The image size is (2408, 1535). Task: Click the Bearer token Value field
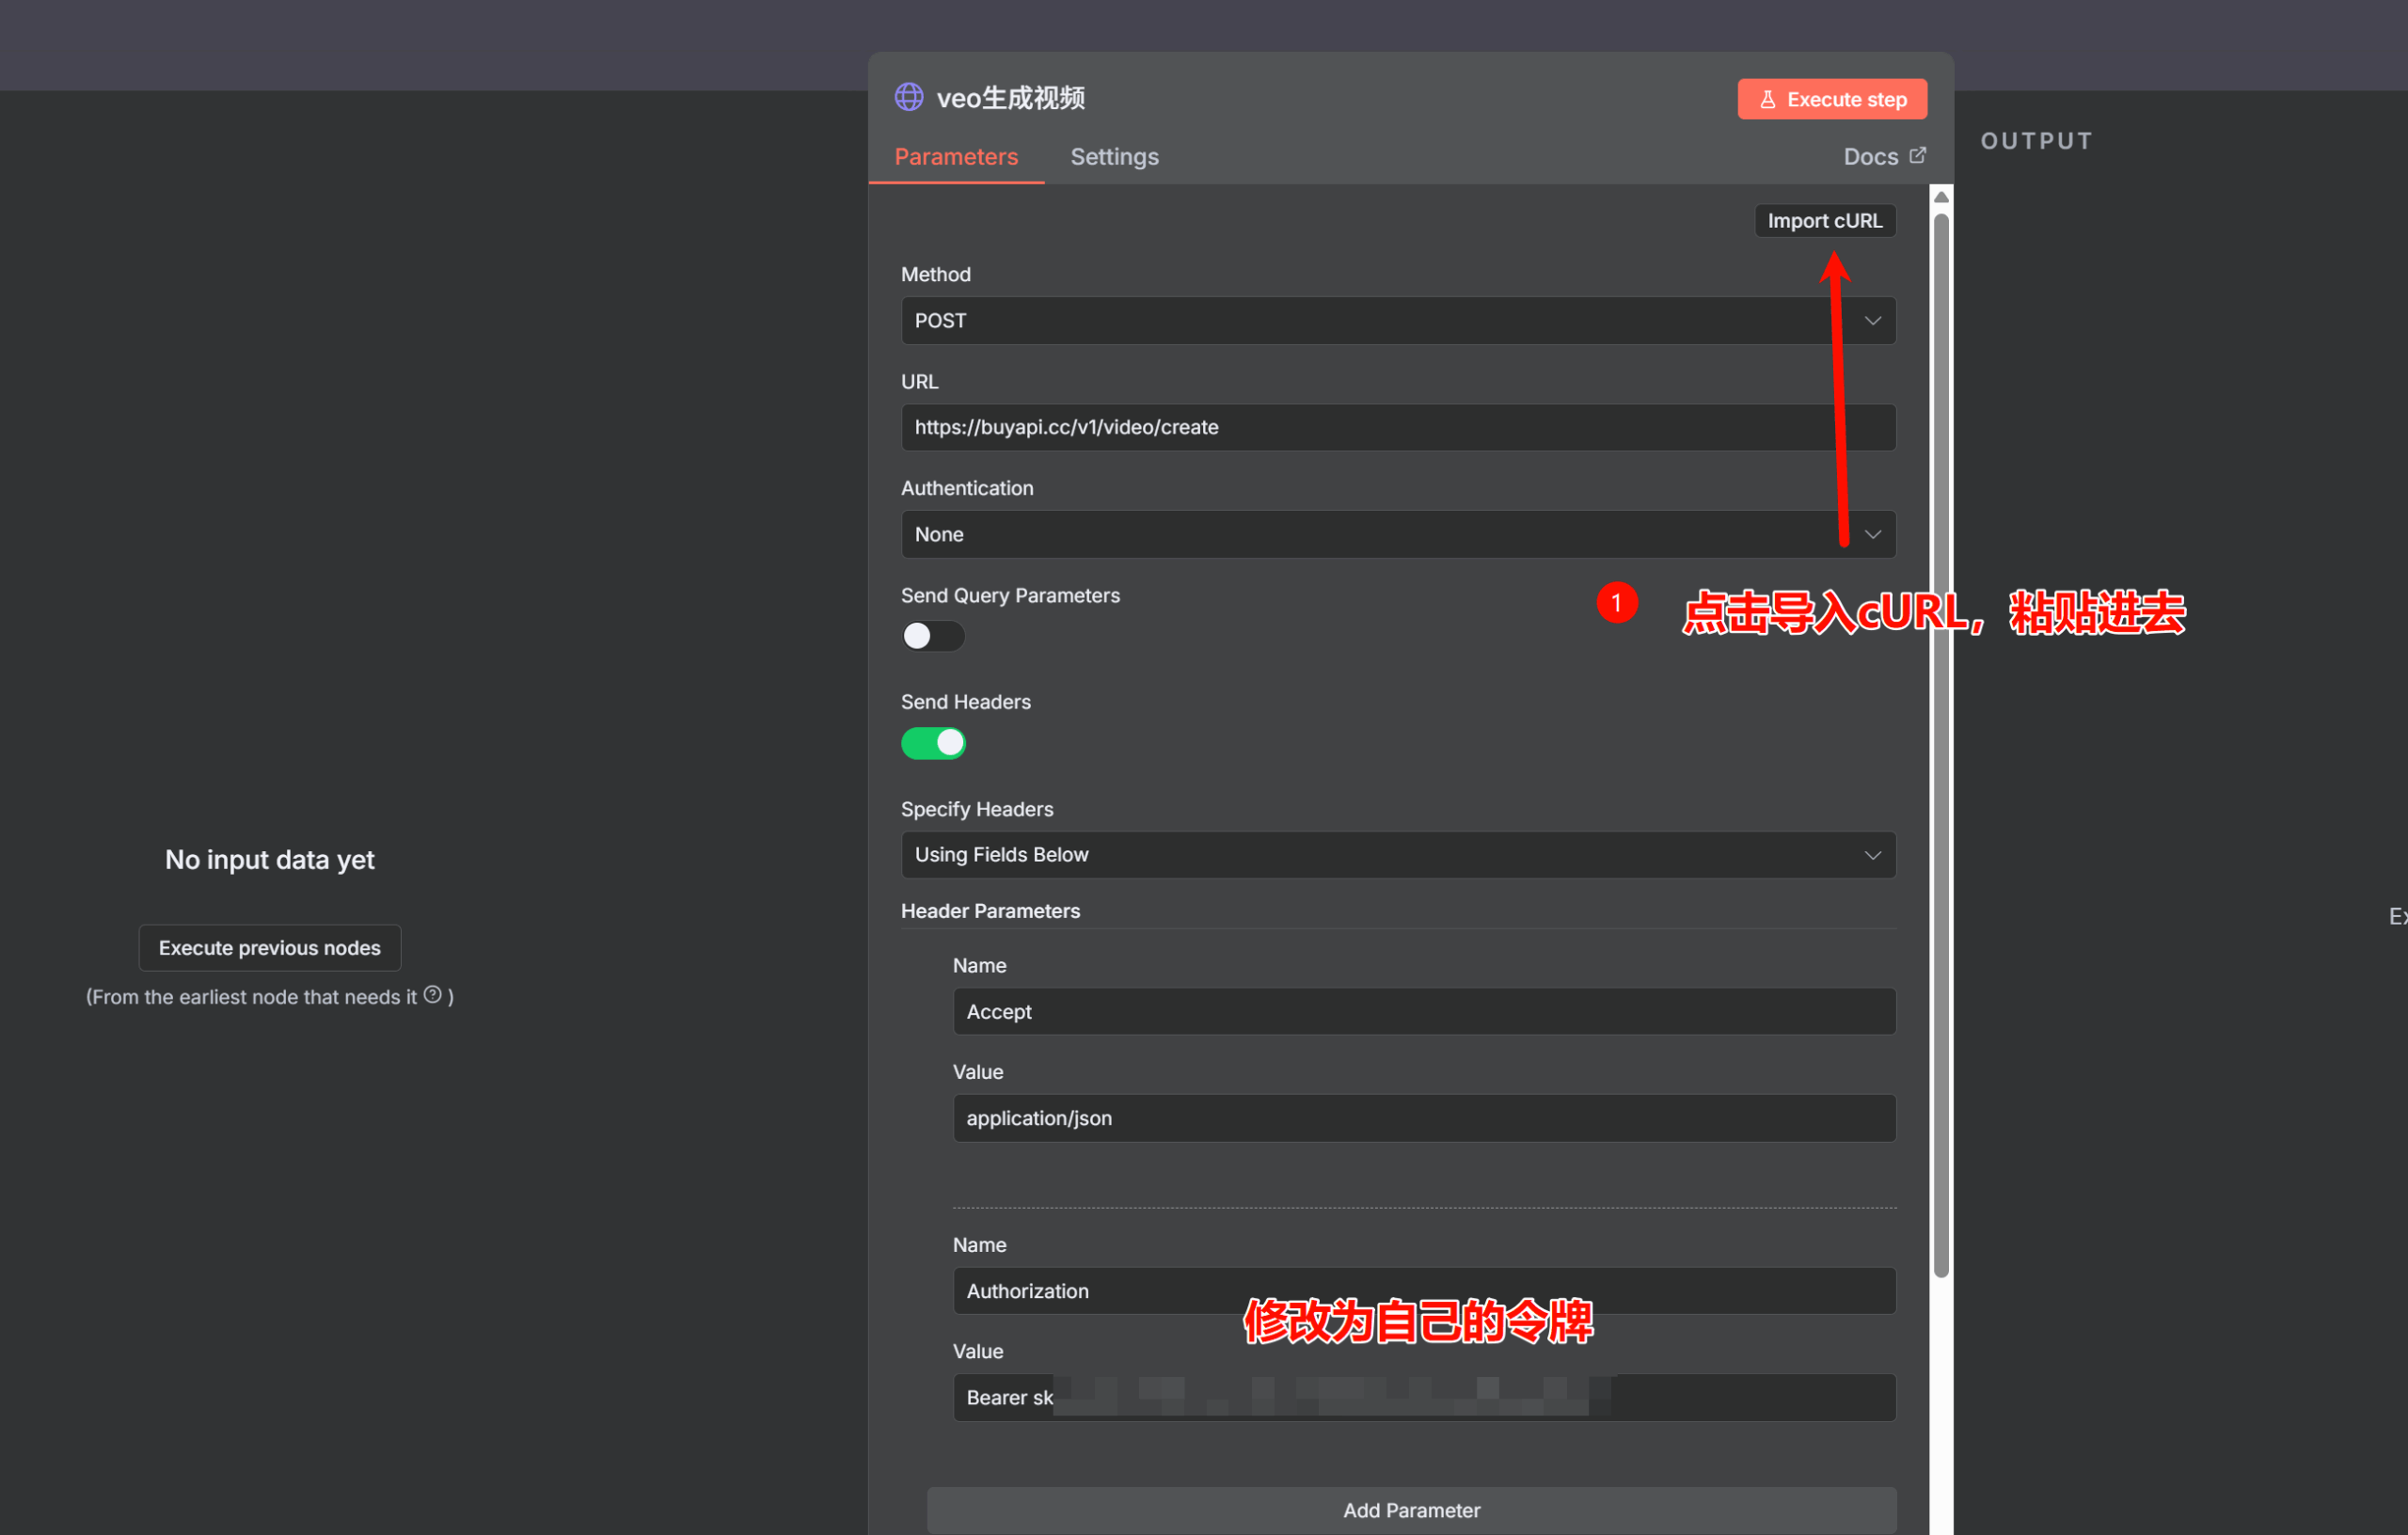[1423, 1397]
